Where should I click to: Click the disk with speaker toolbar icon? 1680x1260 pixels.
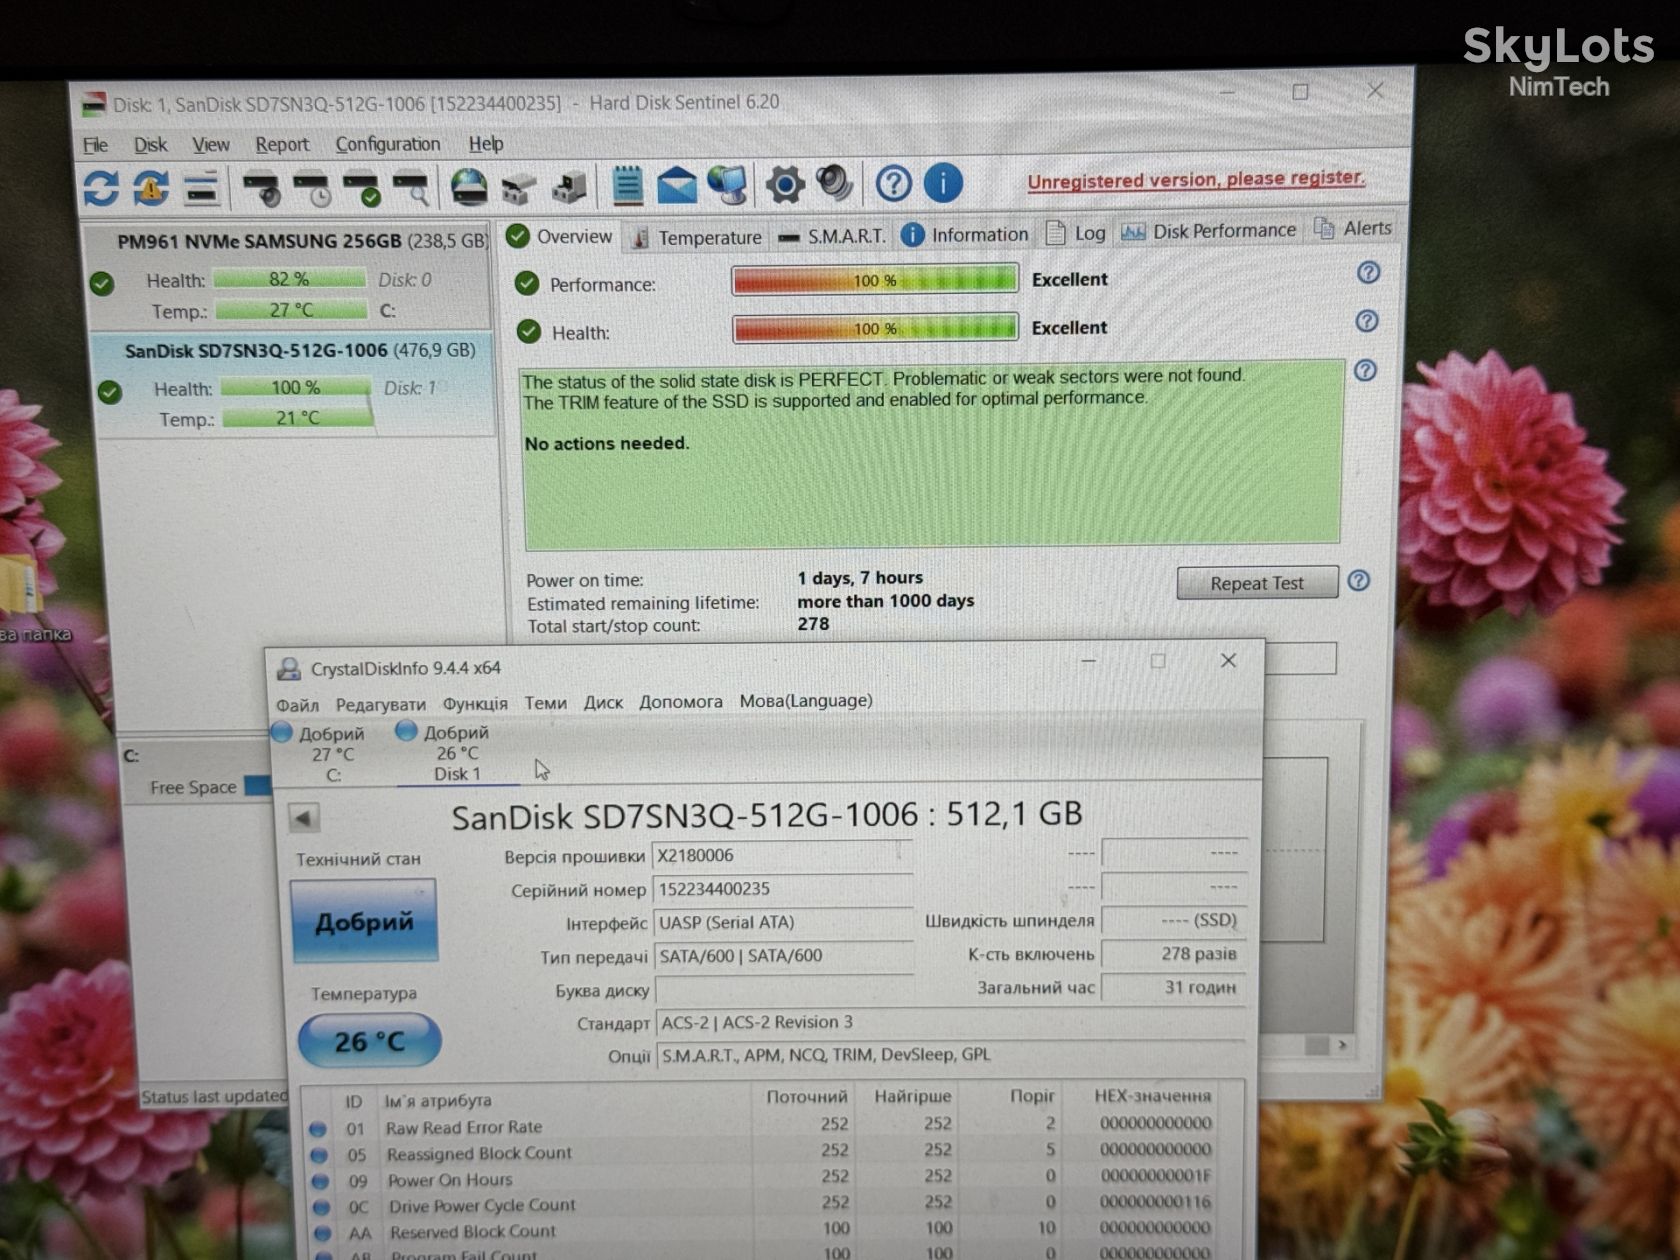(264, 188)
